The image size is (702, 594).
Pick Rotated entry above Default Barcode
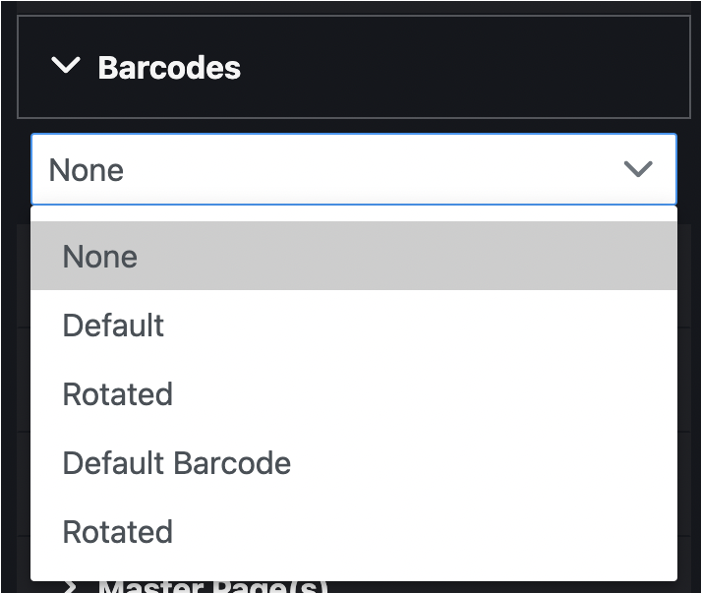coord(117,394)
